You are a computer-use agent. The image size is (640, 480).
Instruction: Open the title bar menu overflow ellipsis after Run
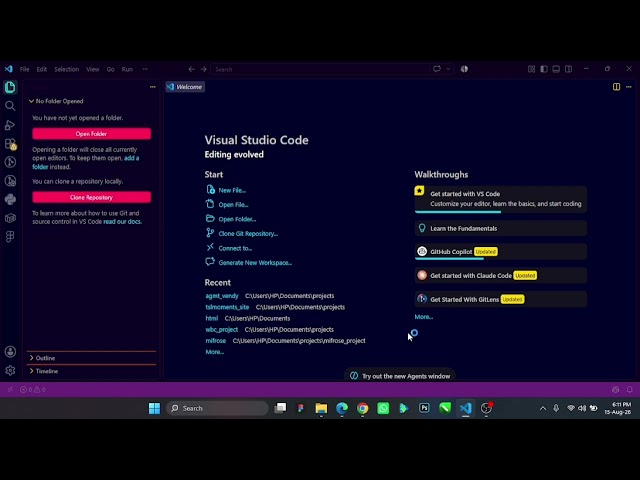145,69
